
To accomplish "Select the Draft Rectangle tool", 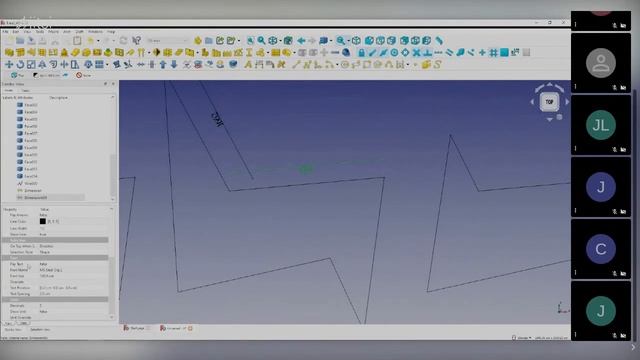I will point(367,64).
